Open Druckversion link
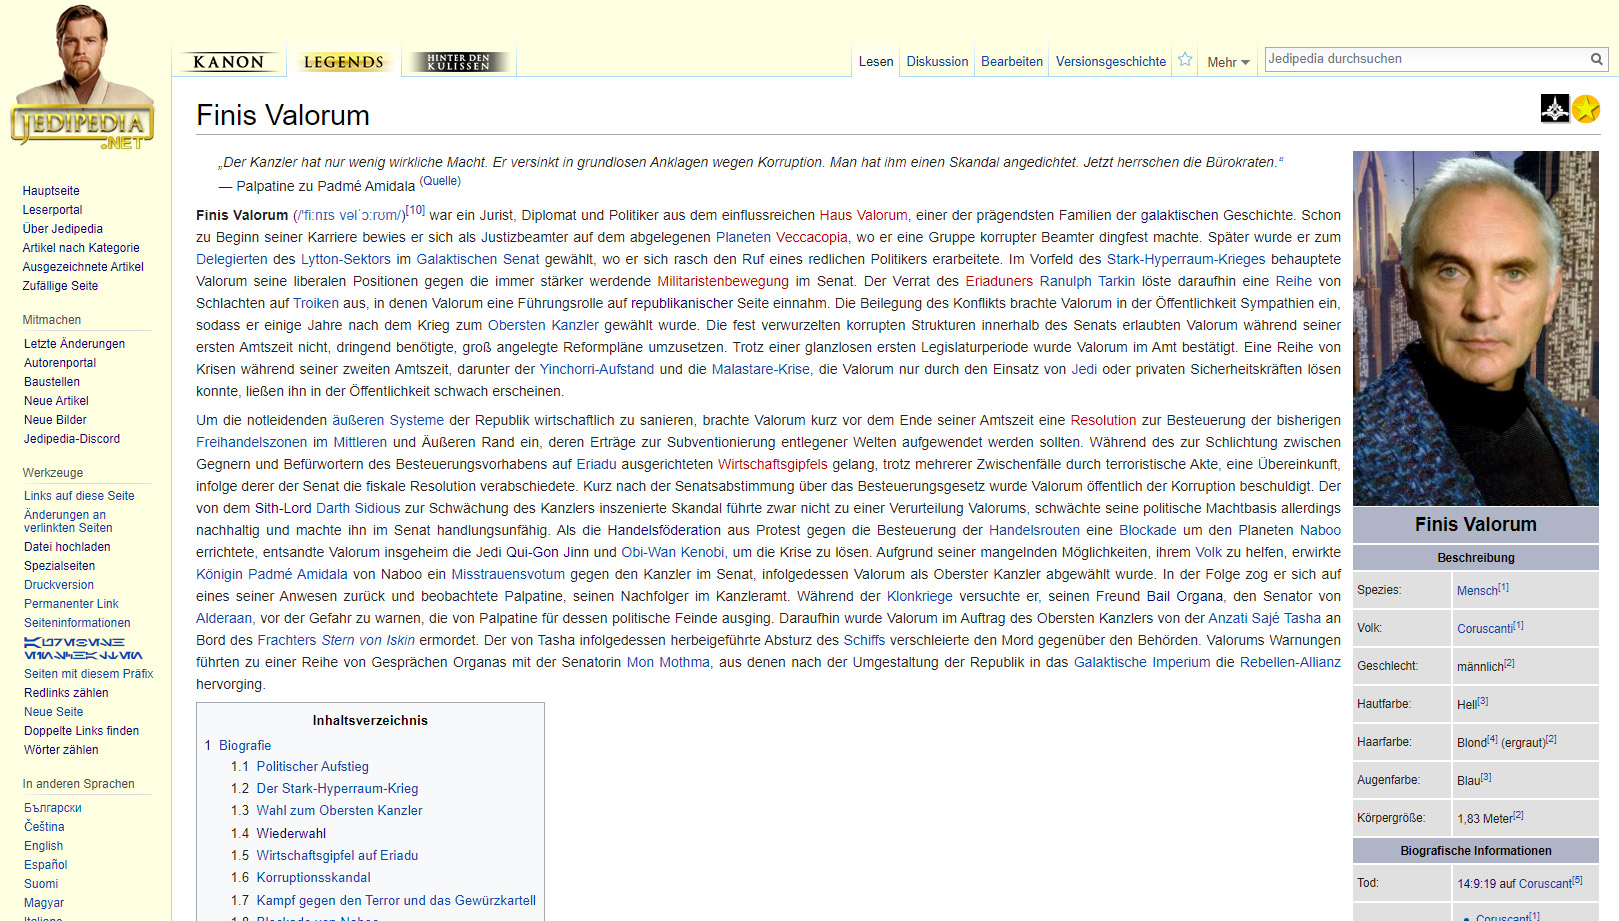This screenshot has height=921, width=1619. coord(59,585)
